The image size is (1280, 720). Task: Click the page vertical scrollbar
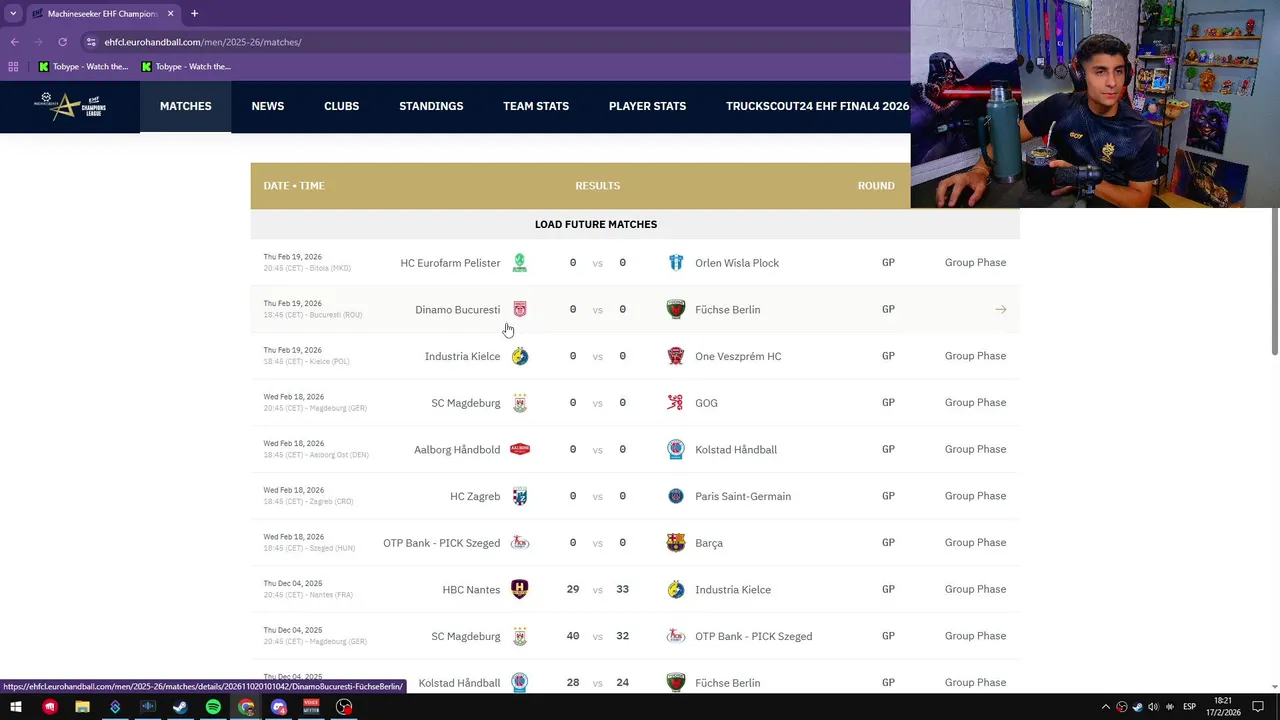click(1275, 280)
